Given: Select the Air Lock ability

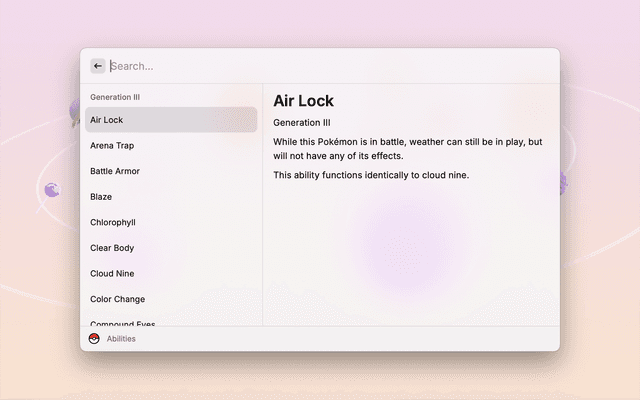Looking at the screenshot, I should coord(170,120).
